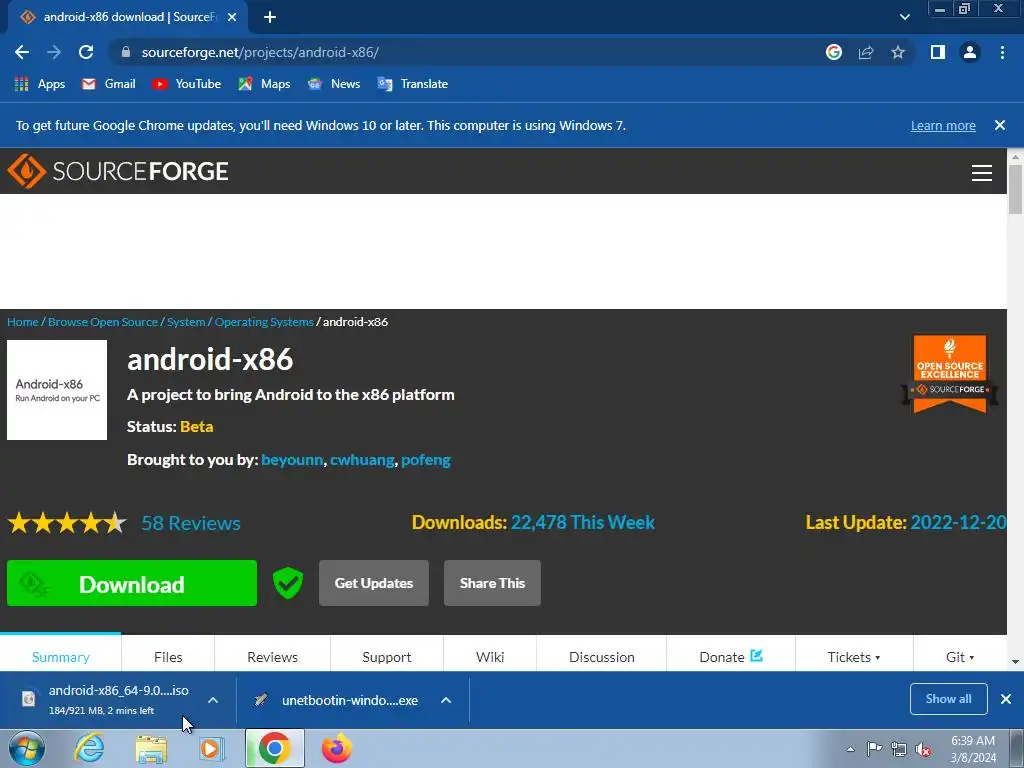This screenshot has height=768, width=1024.
Task: Share this page via share icon
Action: click(866, 52)
